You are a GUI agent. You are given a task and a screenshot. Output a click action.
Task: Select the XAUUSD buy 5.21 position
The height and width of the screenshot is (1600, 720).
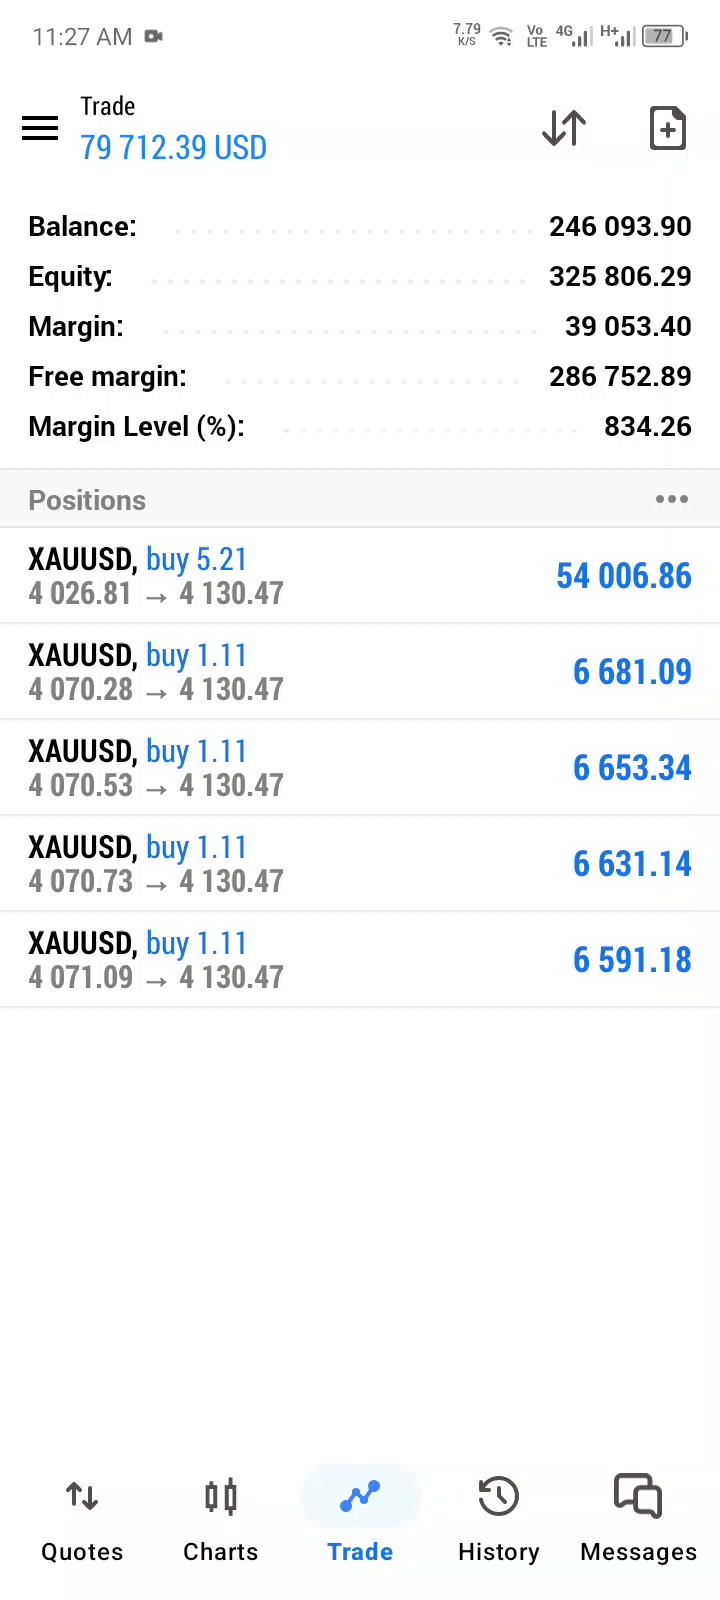(x=360, y=576)
